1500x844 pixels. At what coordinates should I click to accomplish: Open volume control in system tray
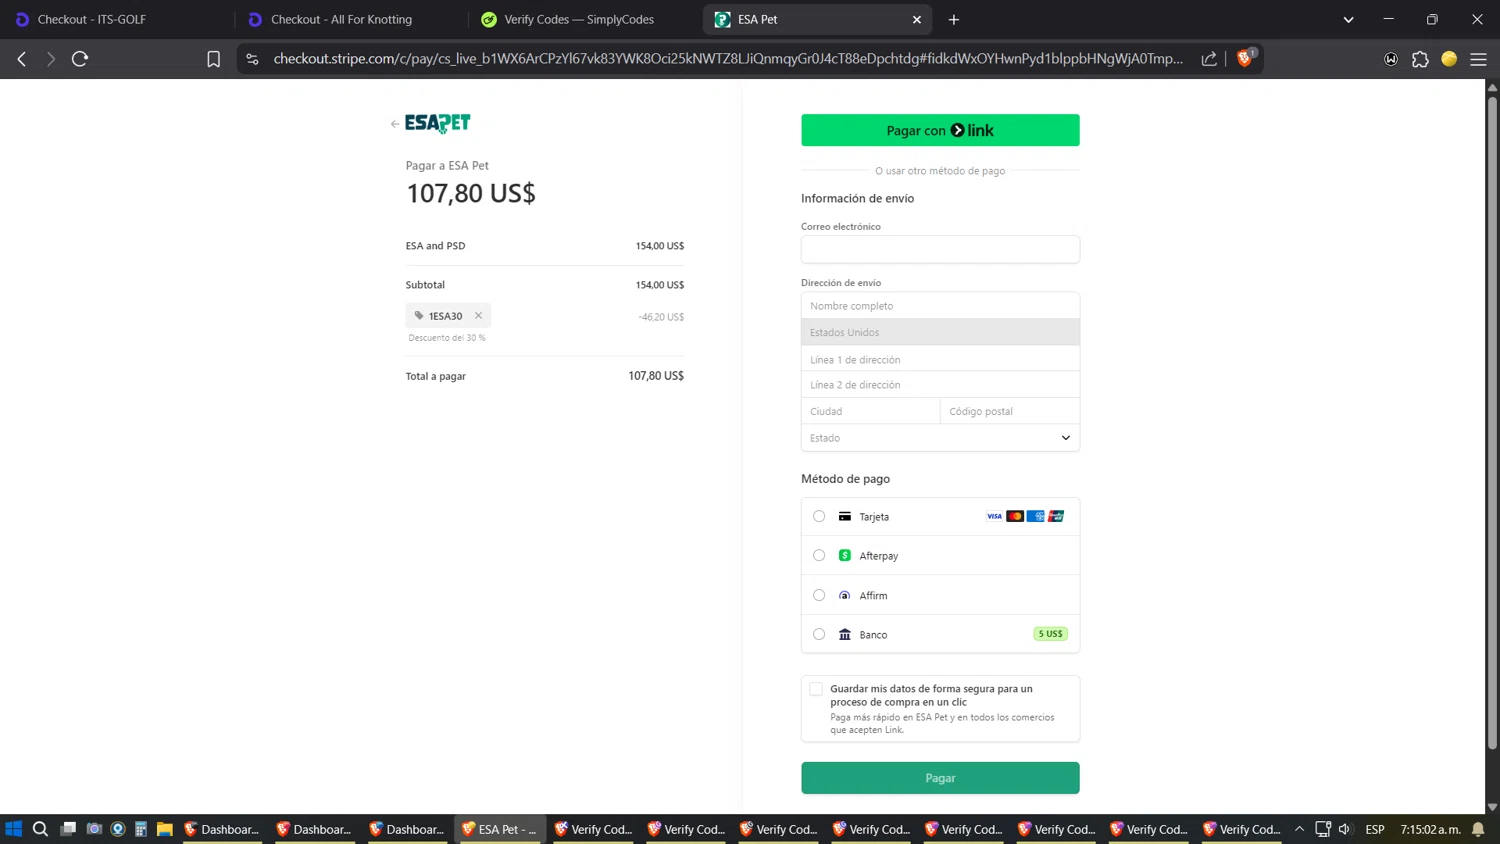click(1345, 829)
